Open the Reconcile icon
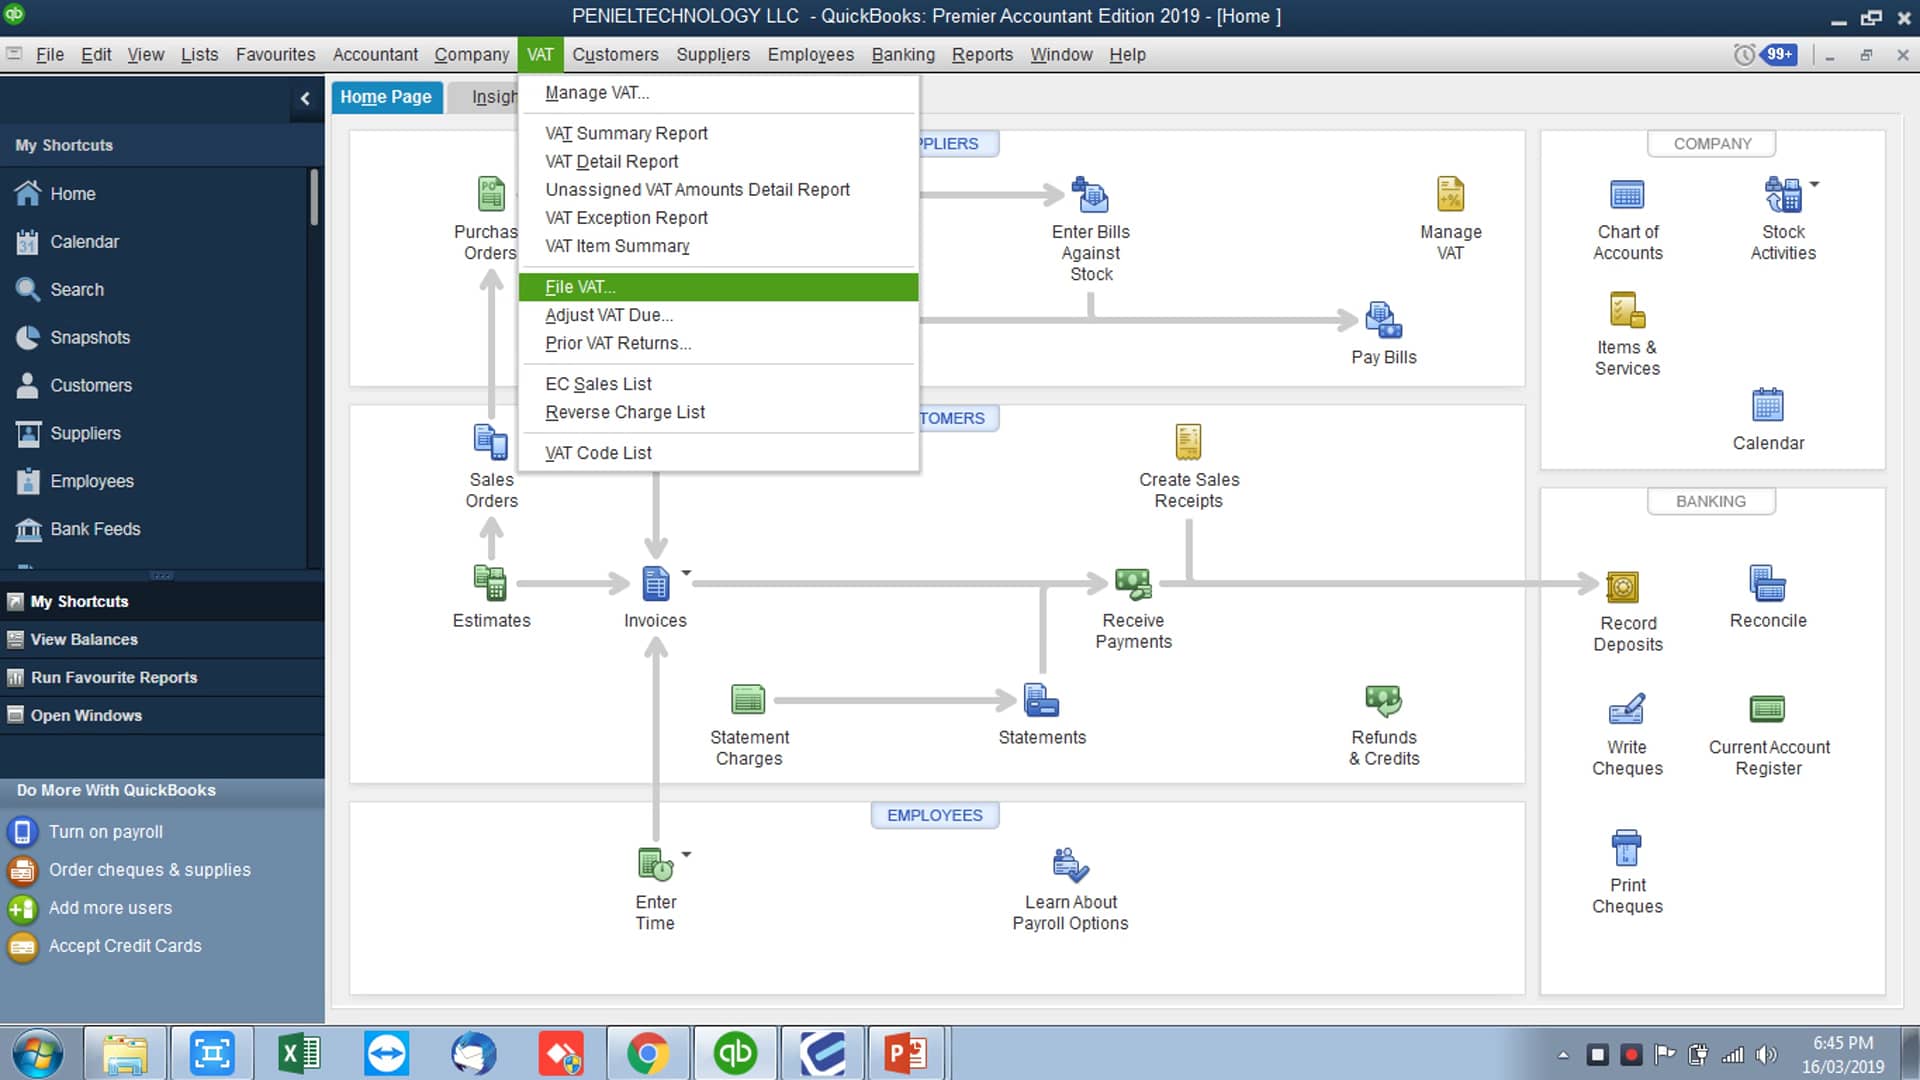Screen dimensions: 1920x1080 click(x=1767, y=583)
